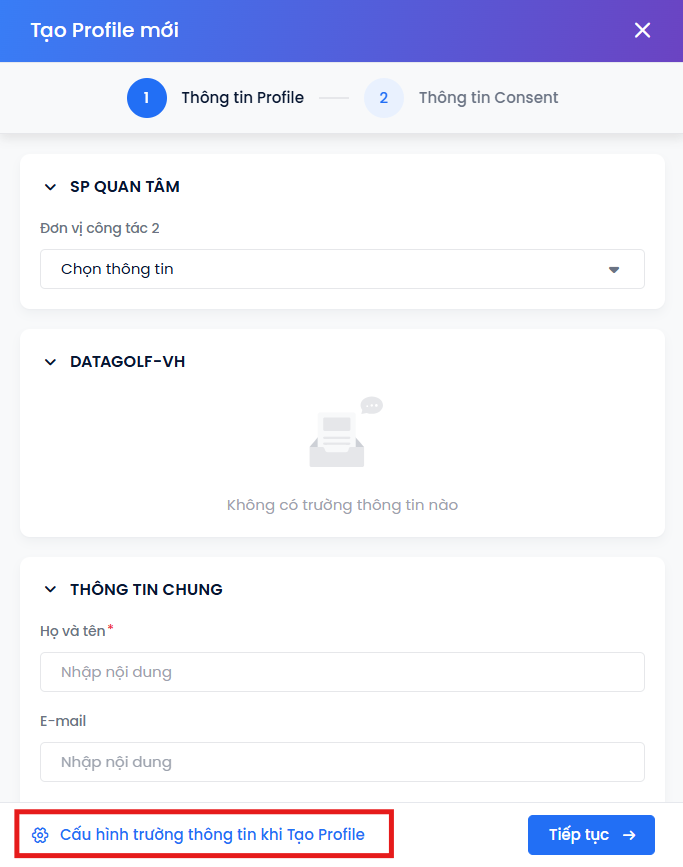Collapse the SP QUAN TÂM section chevron
Screen dimensions: 683x867
click(50, 187)
